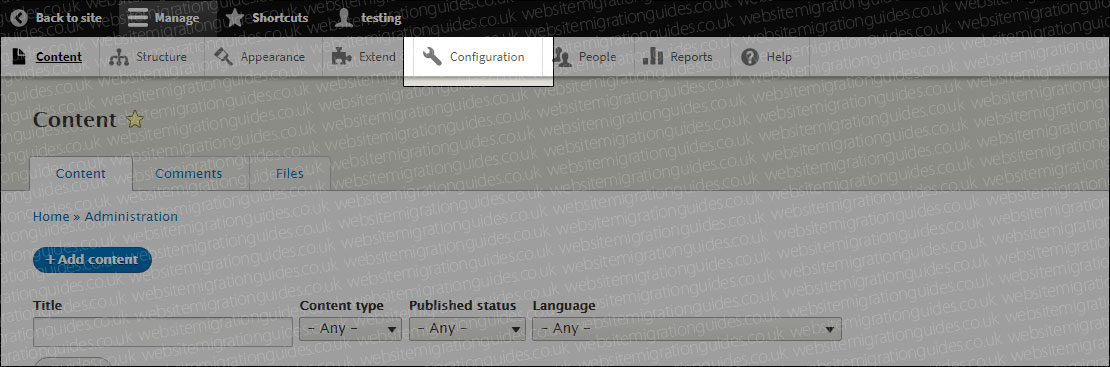Click the Reports bar chart icon
This screenshot has height=367, width=1110.
[x=652, y=57]
